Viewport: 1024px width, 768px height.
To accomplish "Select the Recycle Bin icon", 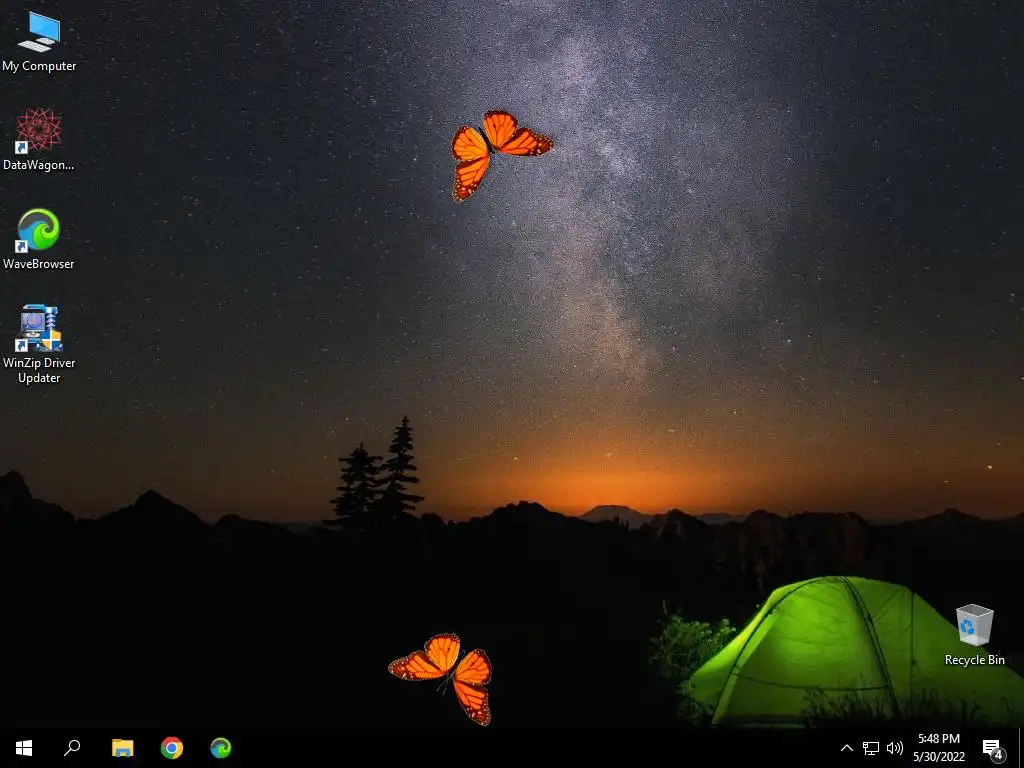I will point(974,635).
